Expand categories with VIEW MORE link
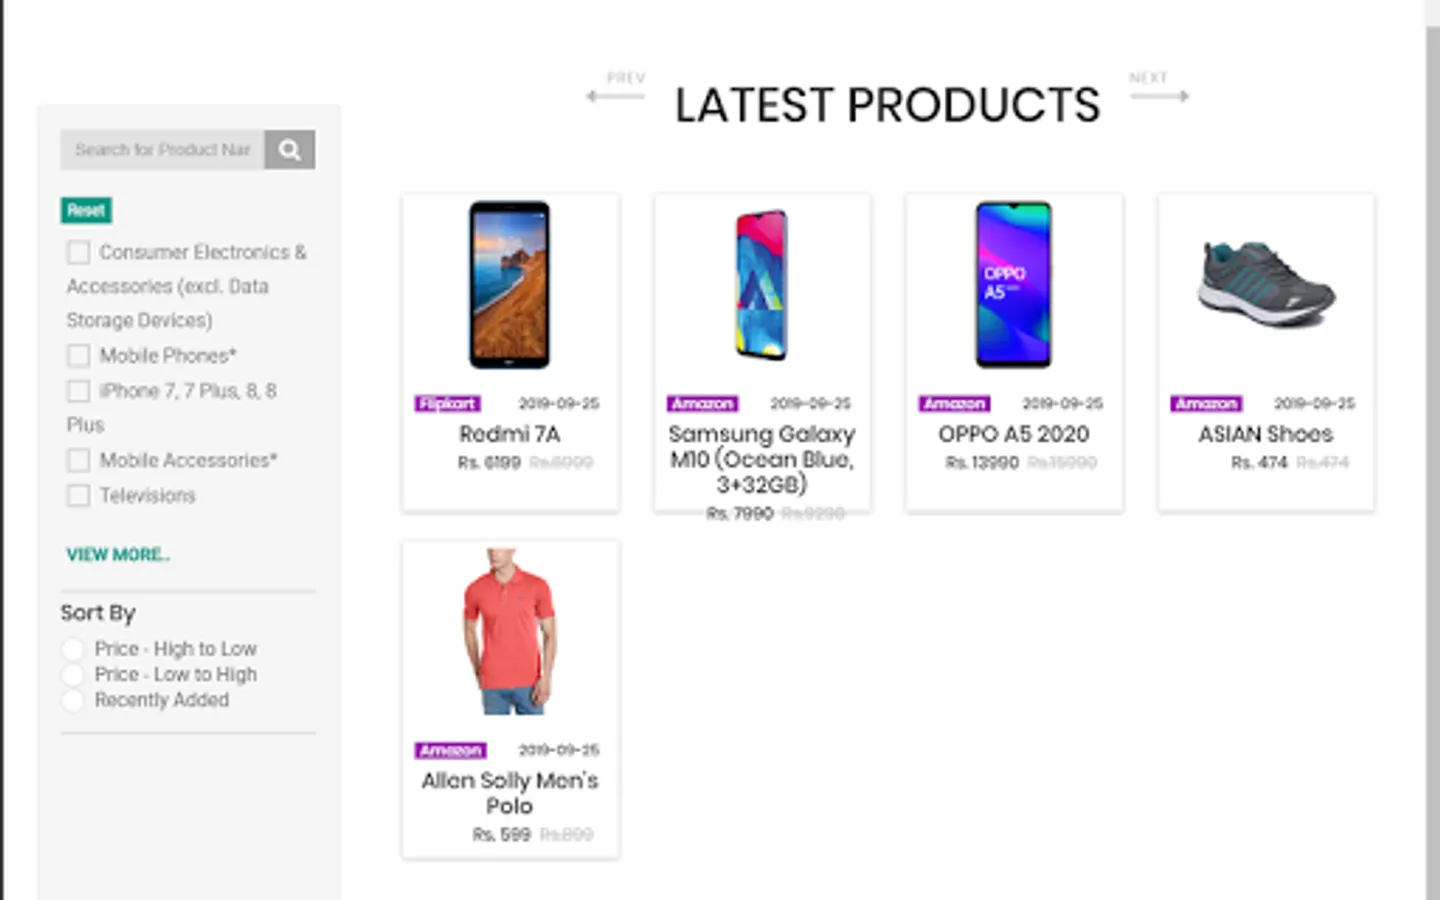 coord(118,555)
